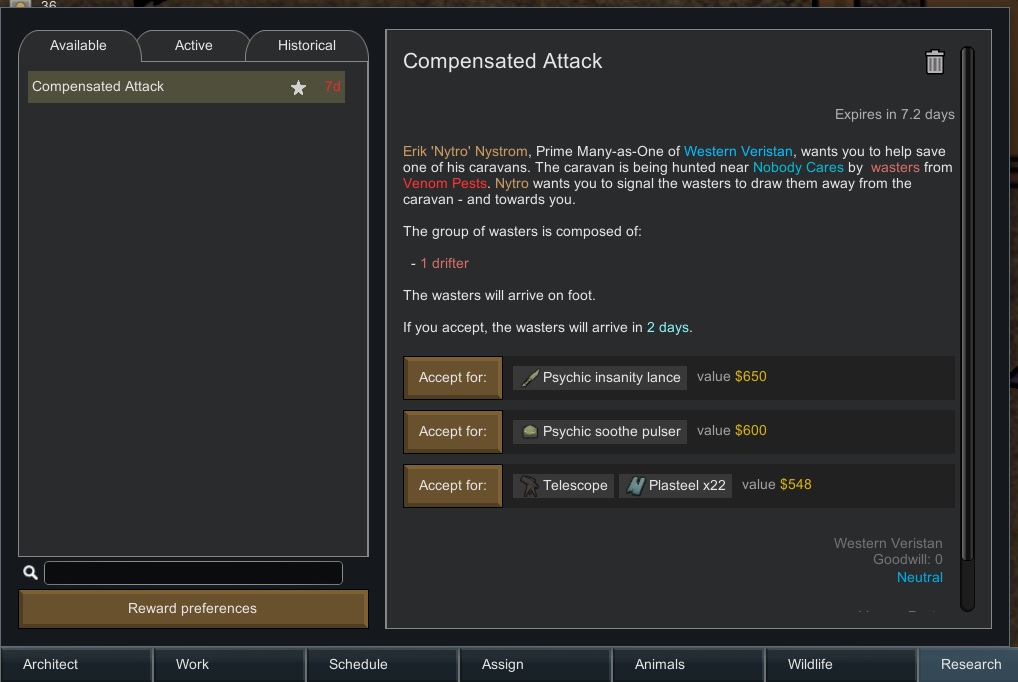Screen dimensions: 1018x682
Task: Click the quest search input field
Action: tap(193, 573)
